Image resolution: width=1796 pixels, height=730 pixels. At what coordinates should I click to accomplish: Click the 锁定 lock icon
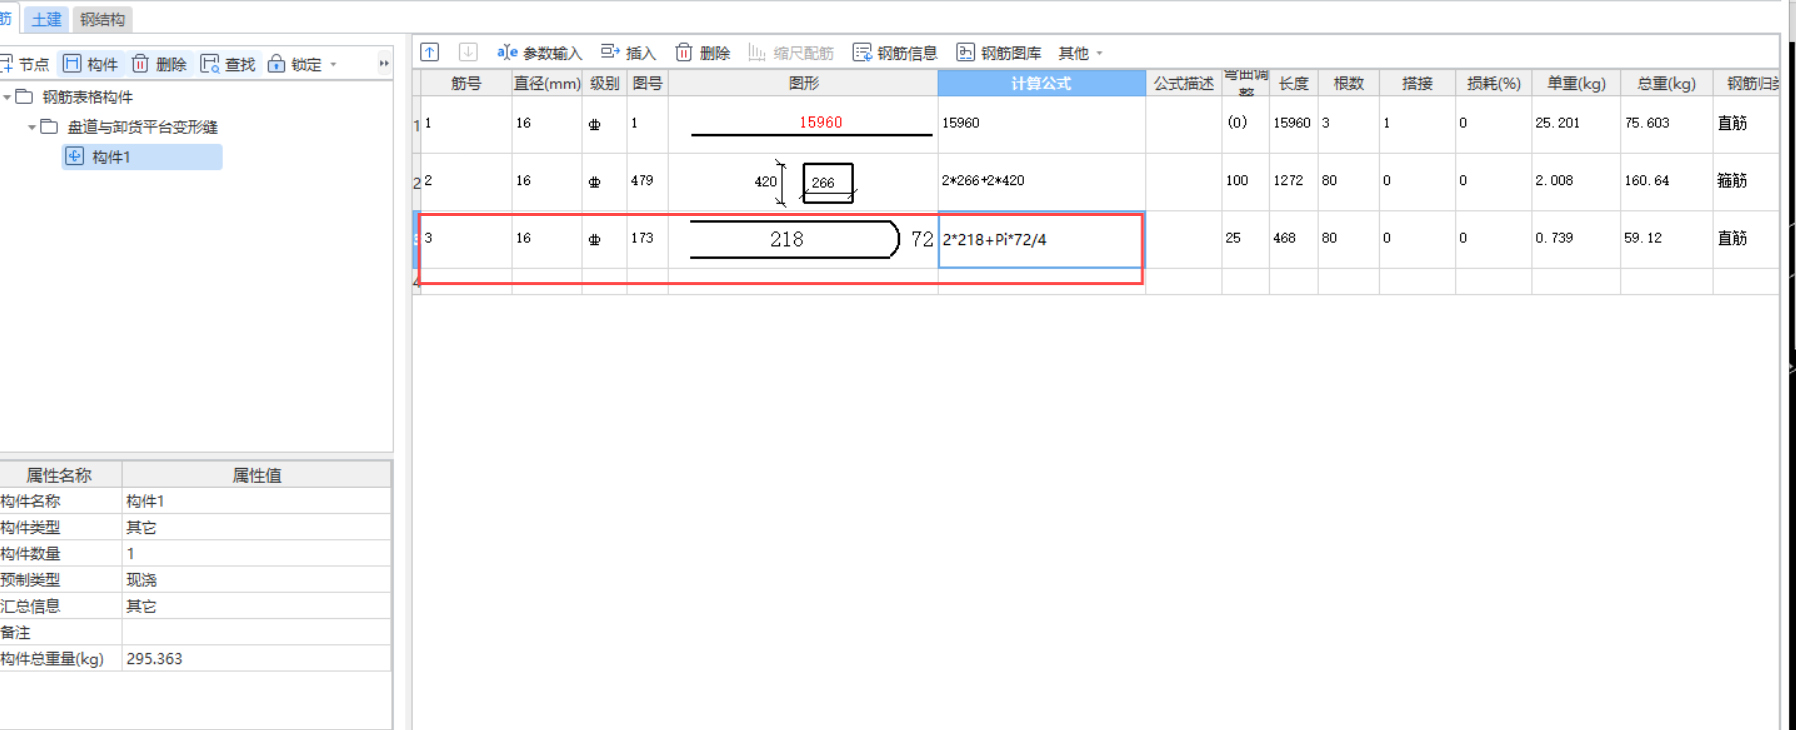(277, 64)
